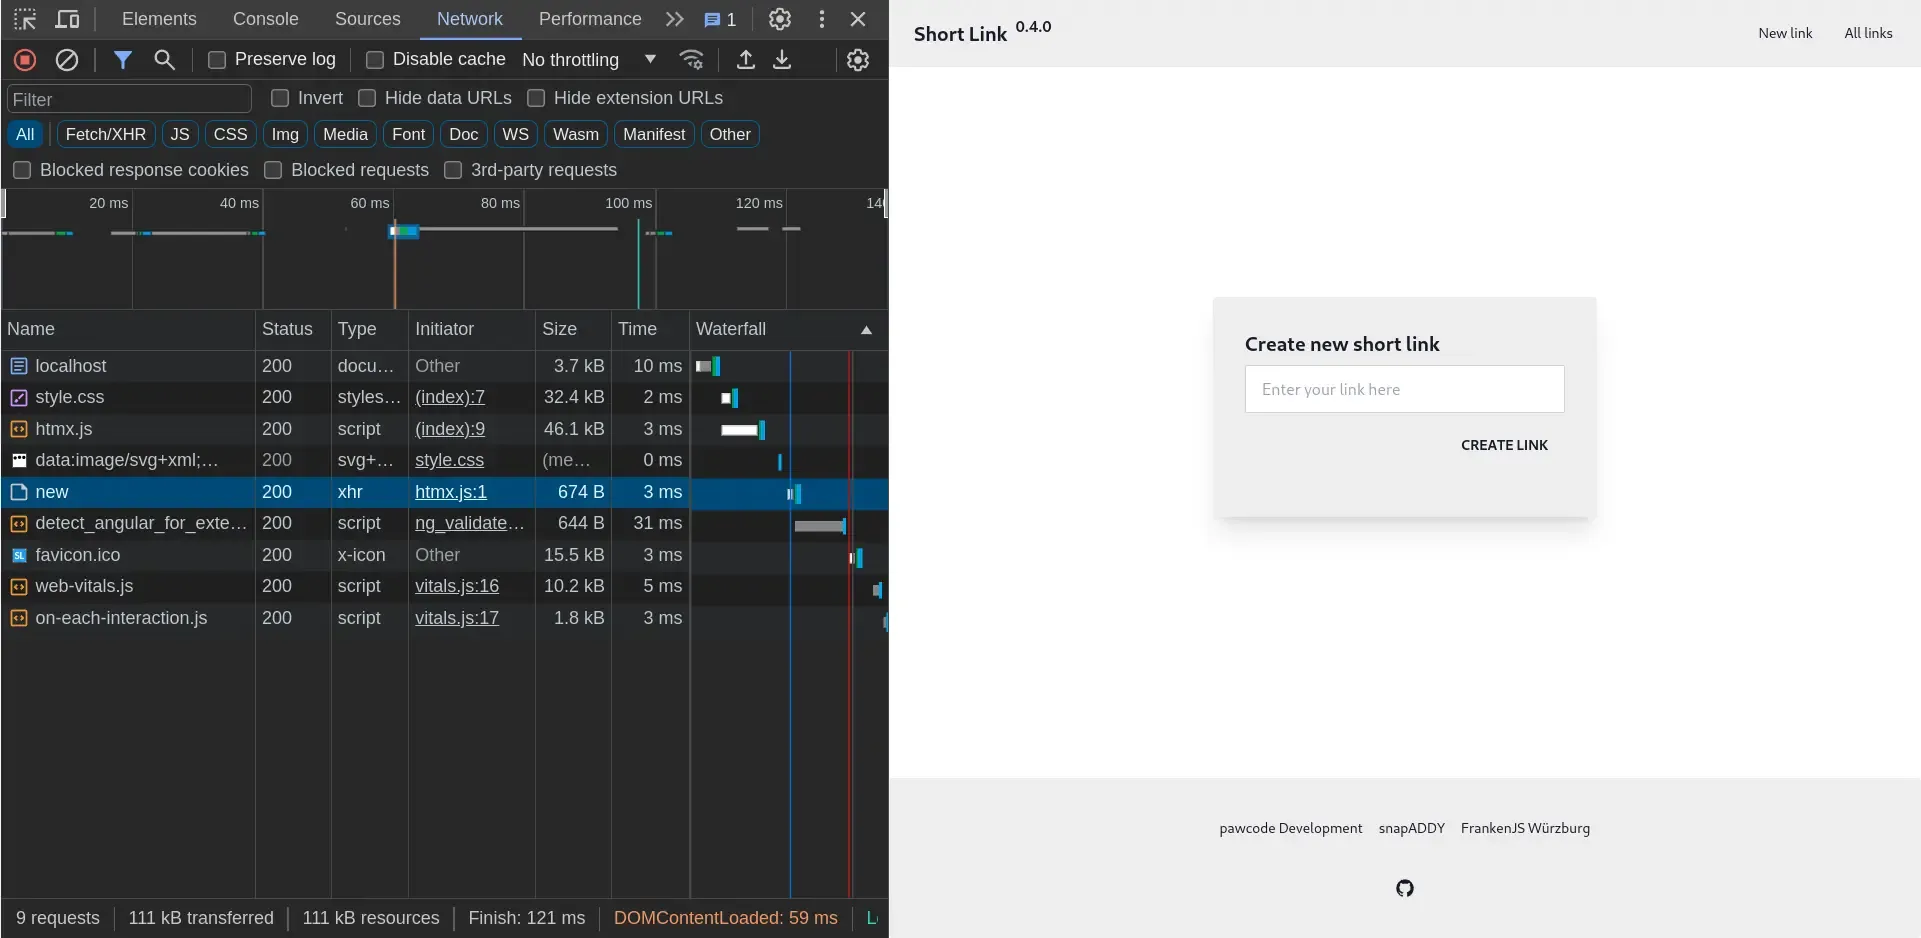
Task: Open the All links page
Action: (1868, 33)
